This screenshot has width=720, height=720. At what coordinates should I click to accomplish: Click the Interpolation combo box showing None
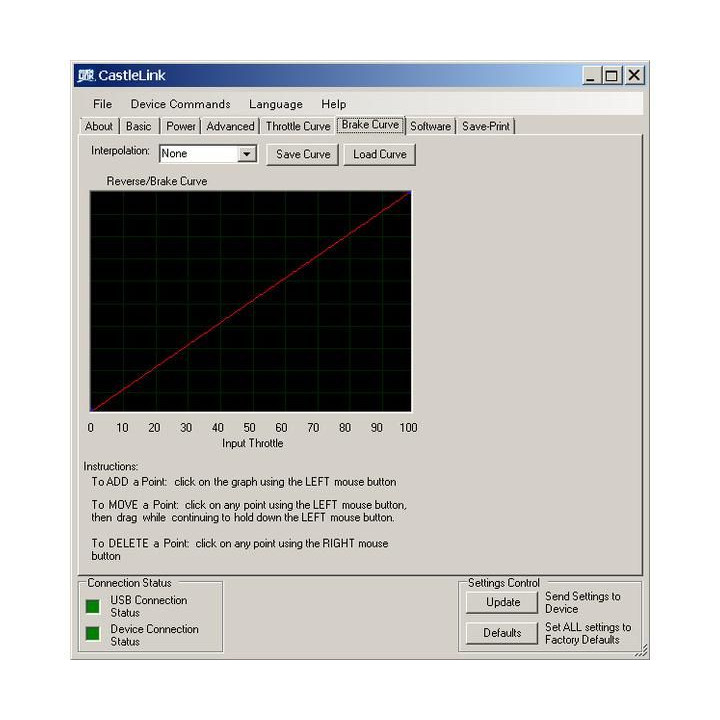tap(208, 154)
